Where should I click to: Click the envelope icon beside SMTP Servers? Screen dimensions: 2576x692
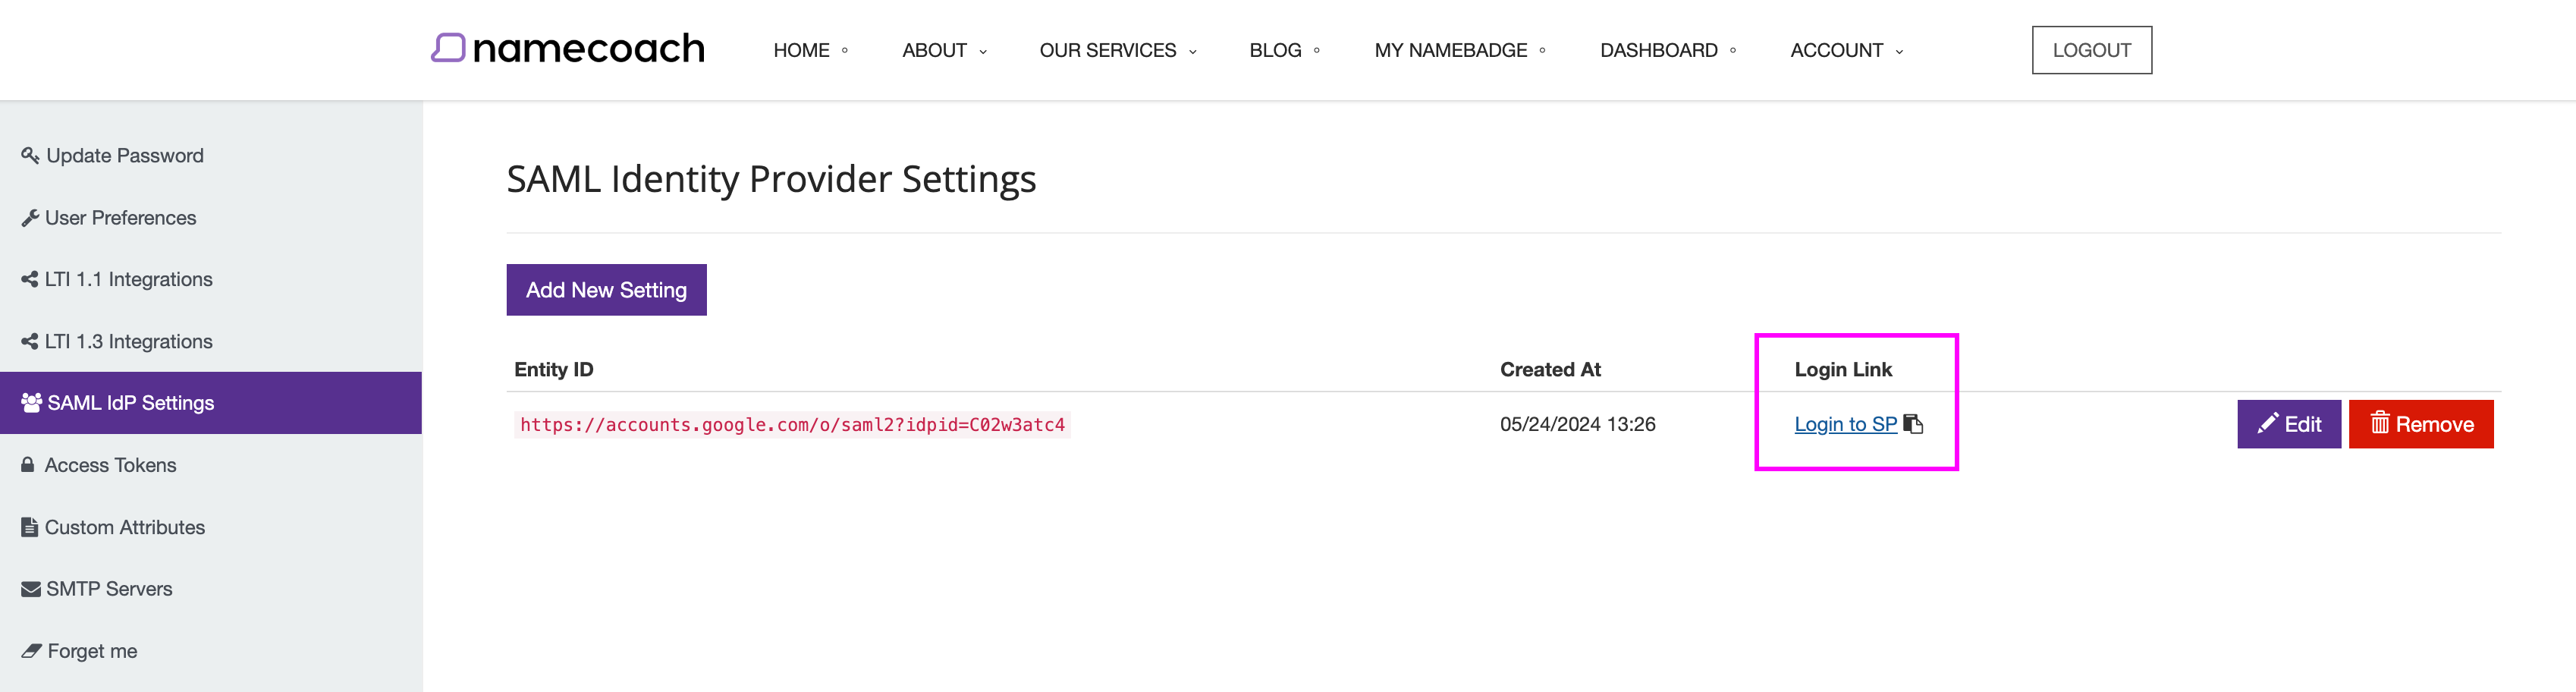click(29, 588)
